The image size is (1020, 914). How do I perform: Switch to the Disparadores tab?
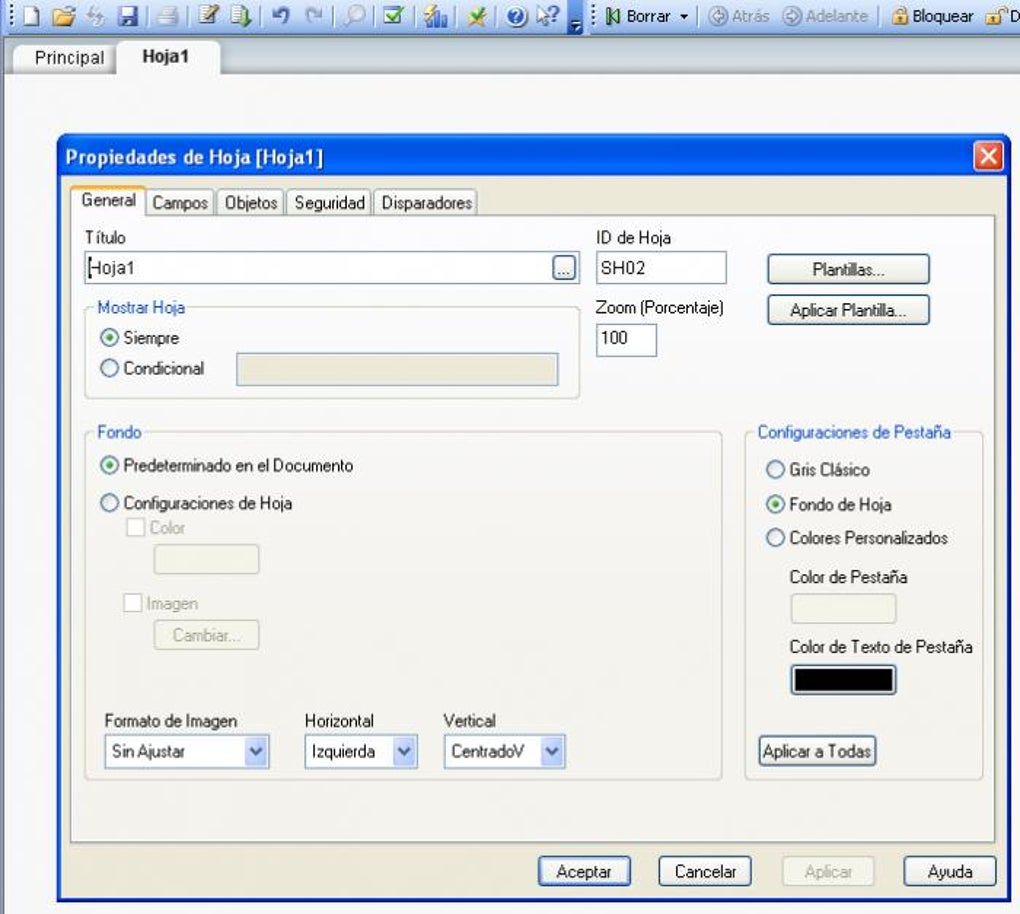426,203
